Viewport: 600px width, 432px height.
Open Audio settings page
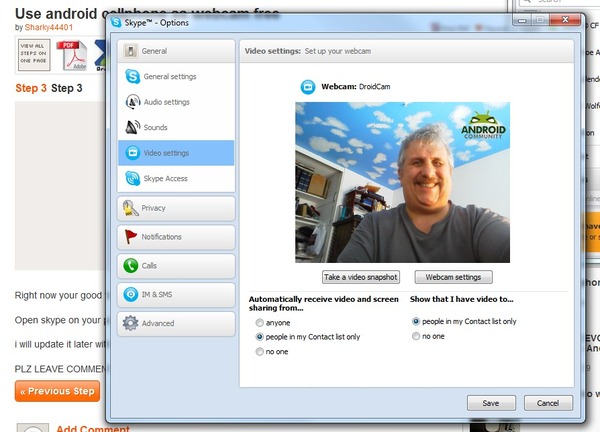[176, 102]
